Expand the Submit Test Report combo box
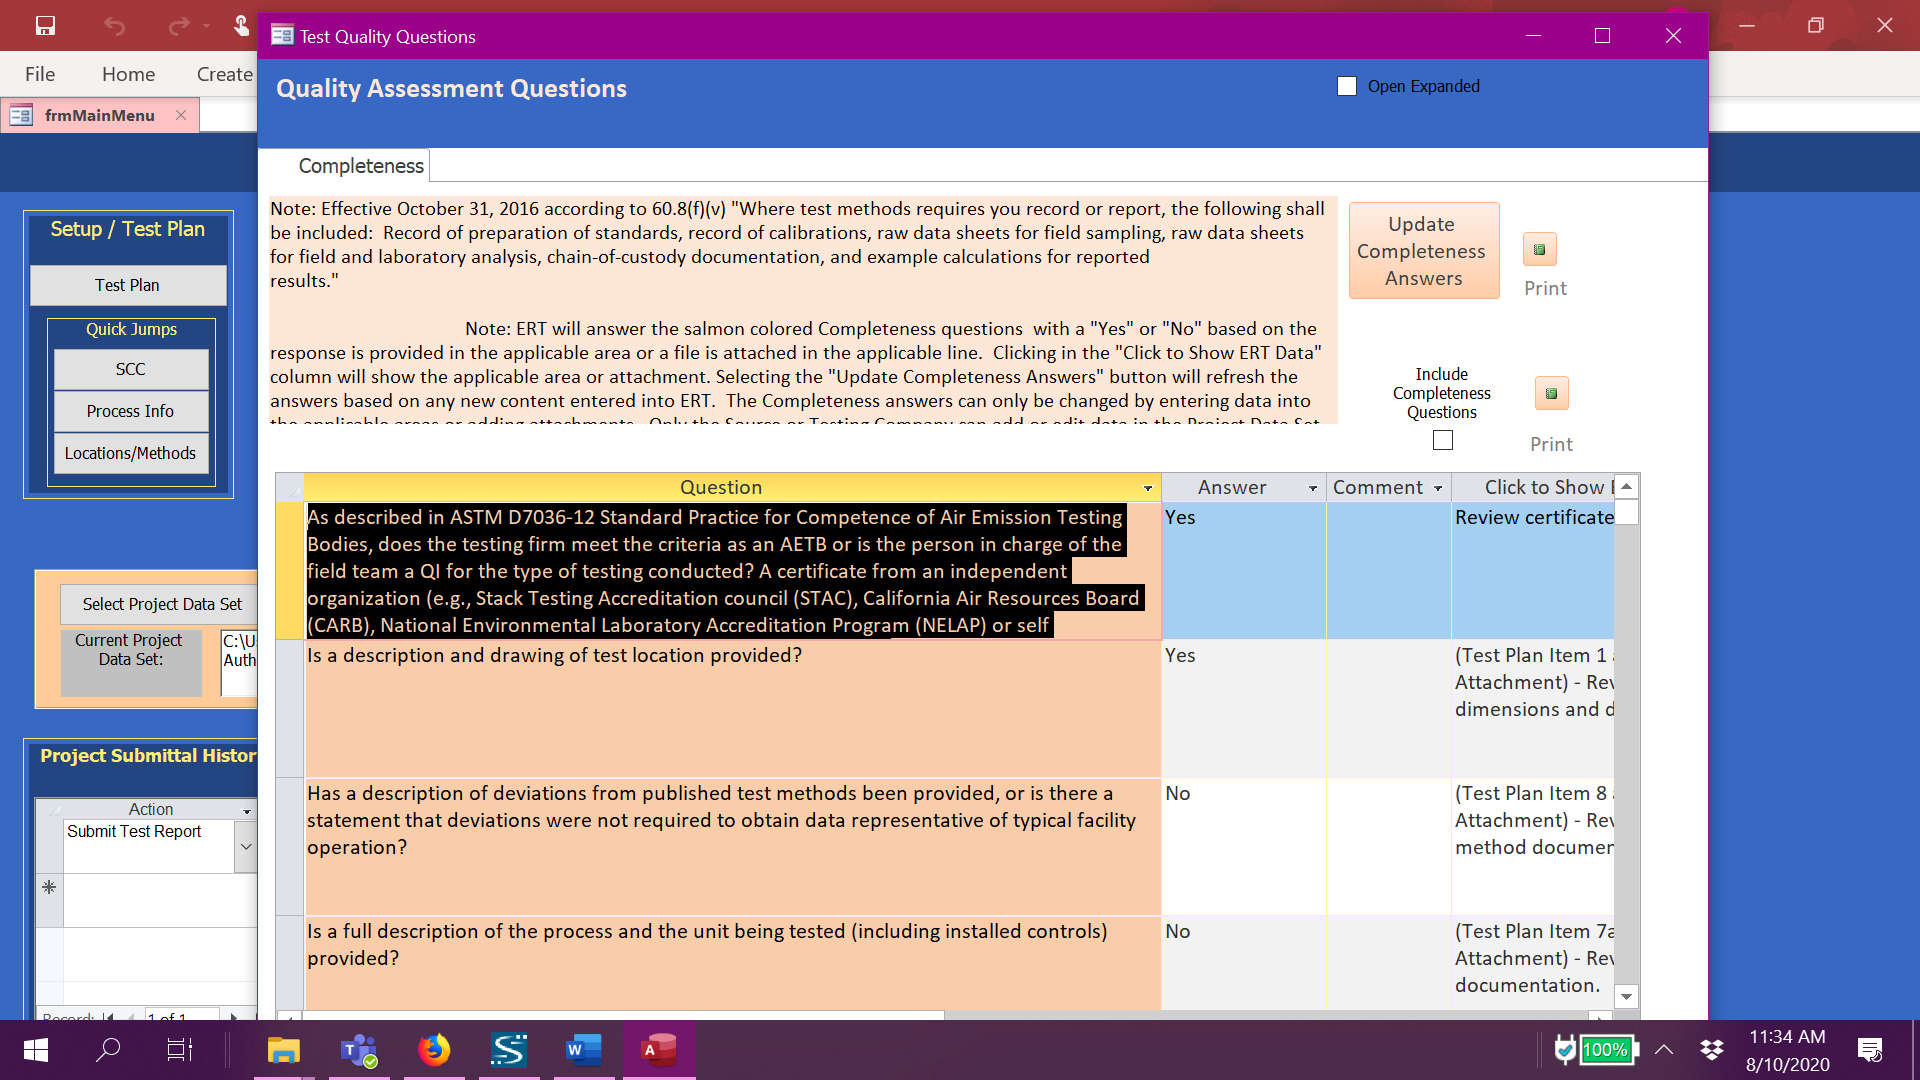This screenshot has height=1080, width=1920. (246, 846)
